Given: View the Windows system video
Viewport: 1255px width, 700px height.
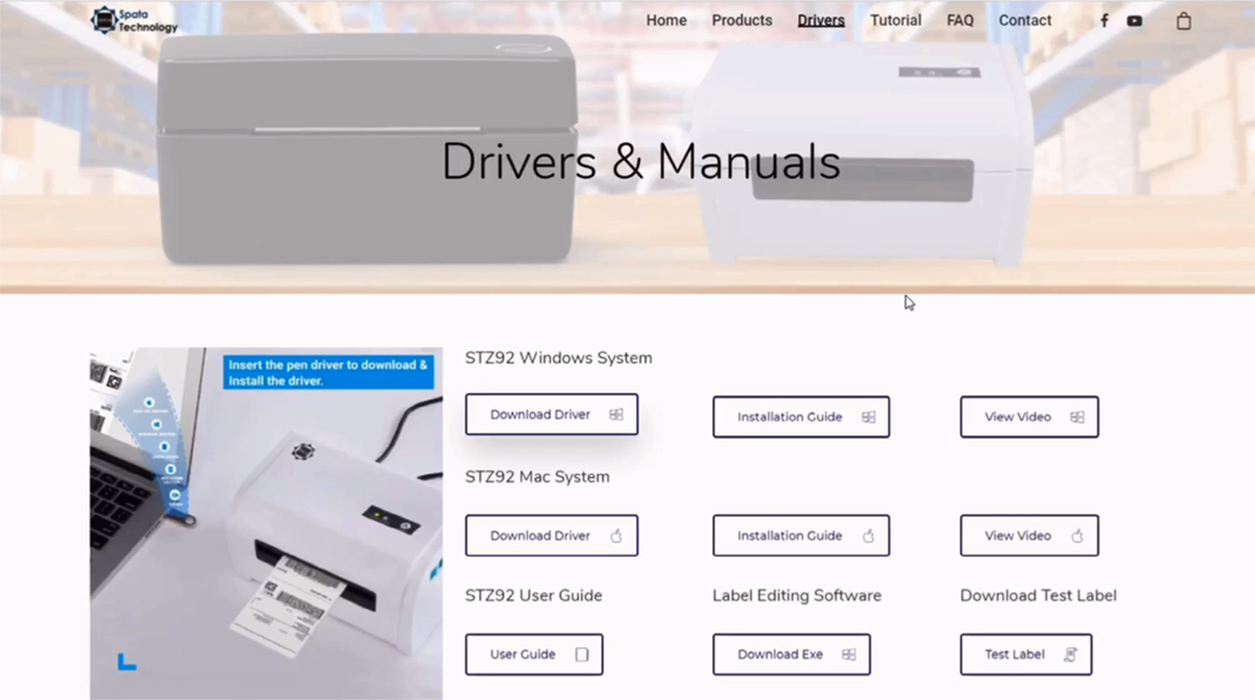Looking at the screenshot, I should (1028, 417).
